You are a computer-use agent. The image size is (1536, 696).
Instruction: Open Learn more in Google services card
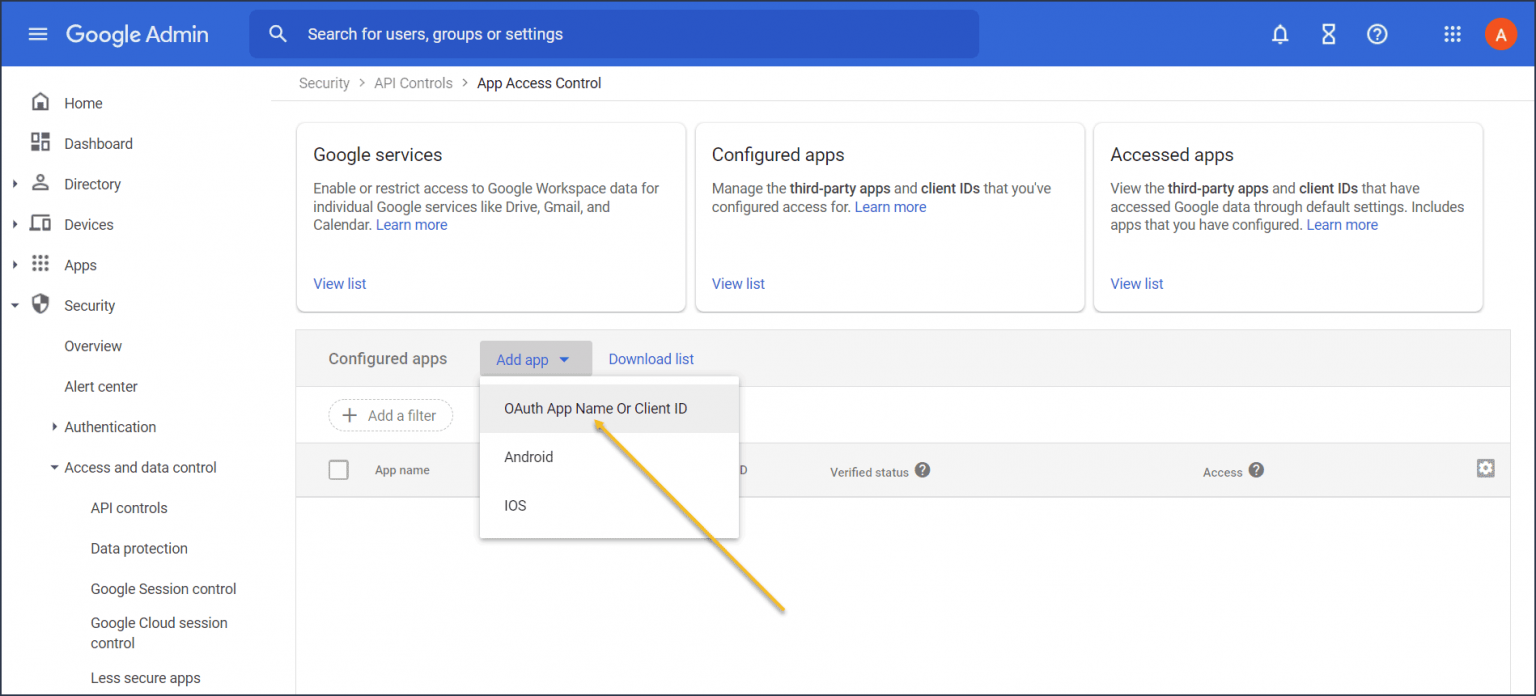pos(412,225)
